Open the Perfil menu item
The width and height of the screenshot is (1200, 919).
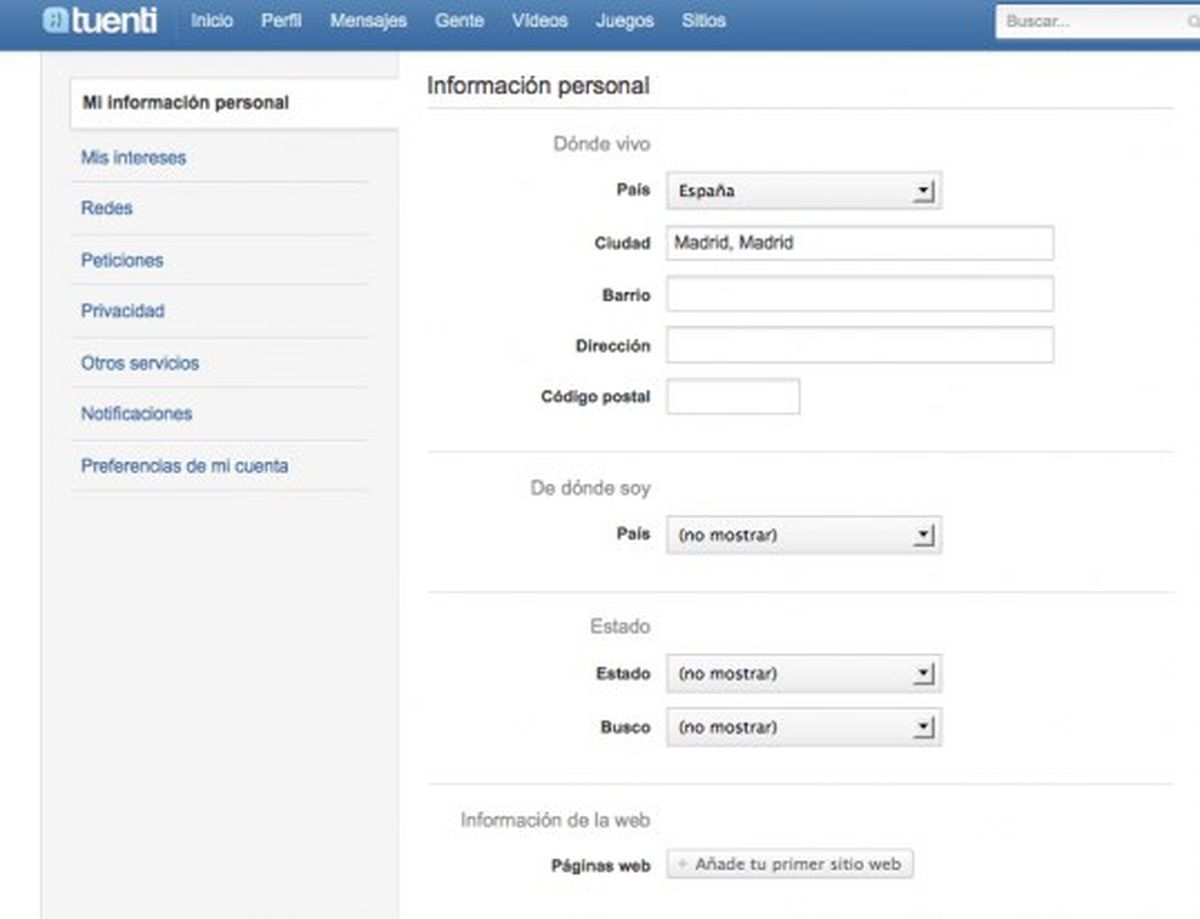coord(281,21)
